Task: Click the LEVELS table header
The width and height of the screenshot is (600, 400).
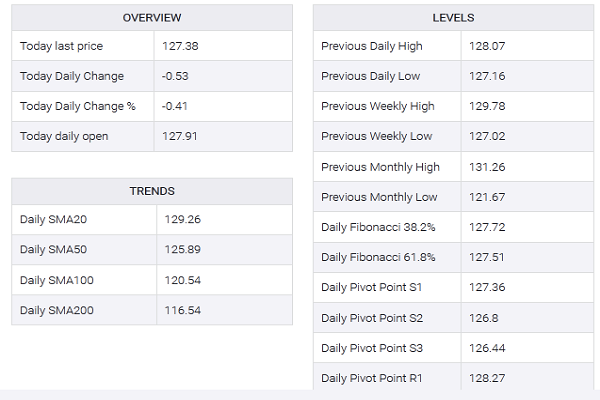Action: tap(453, 18)
